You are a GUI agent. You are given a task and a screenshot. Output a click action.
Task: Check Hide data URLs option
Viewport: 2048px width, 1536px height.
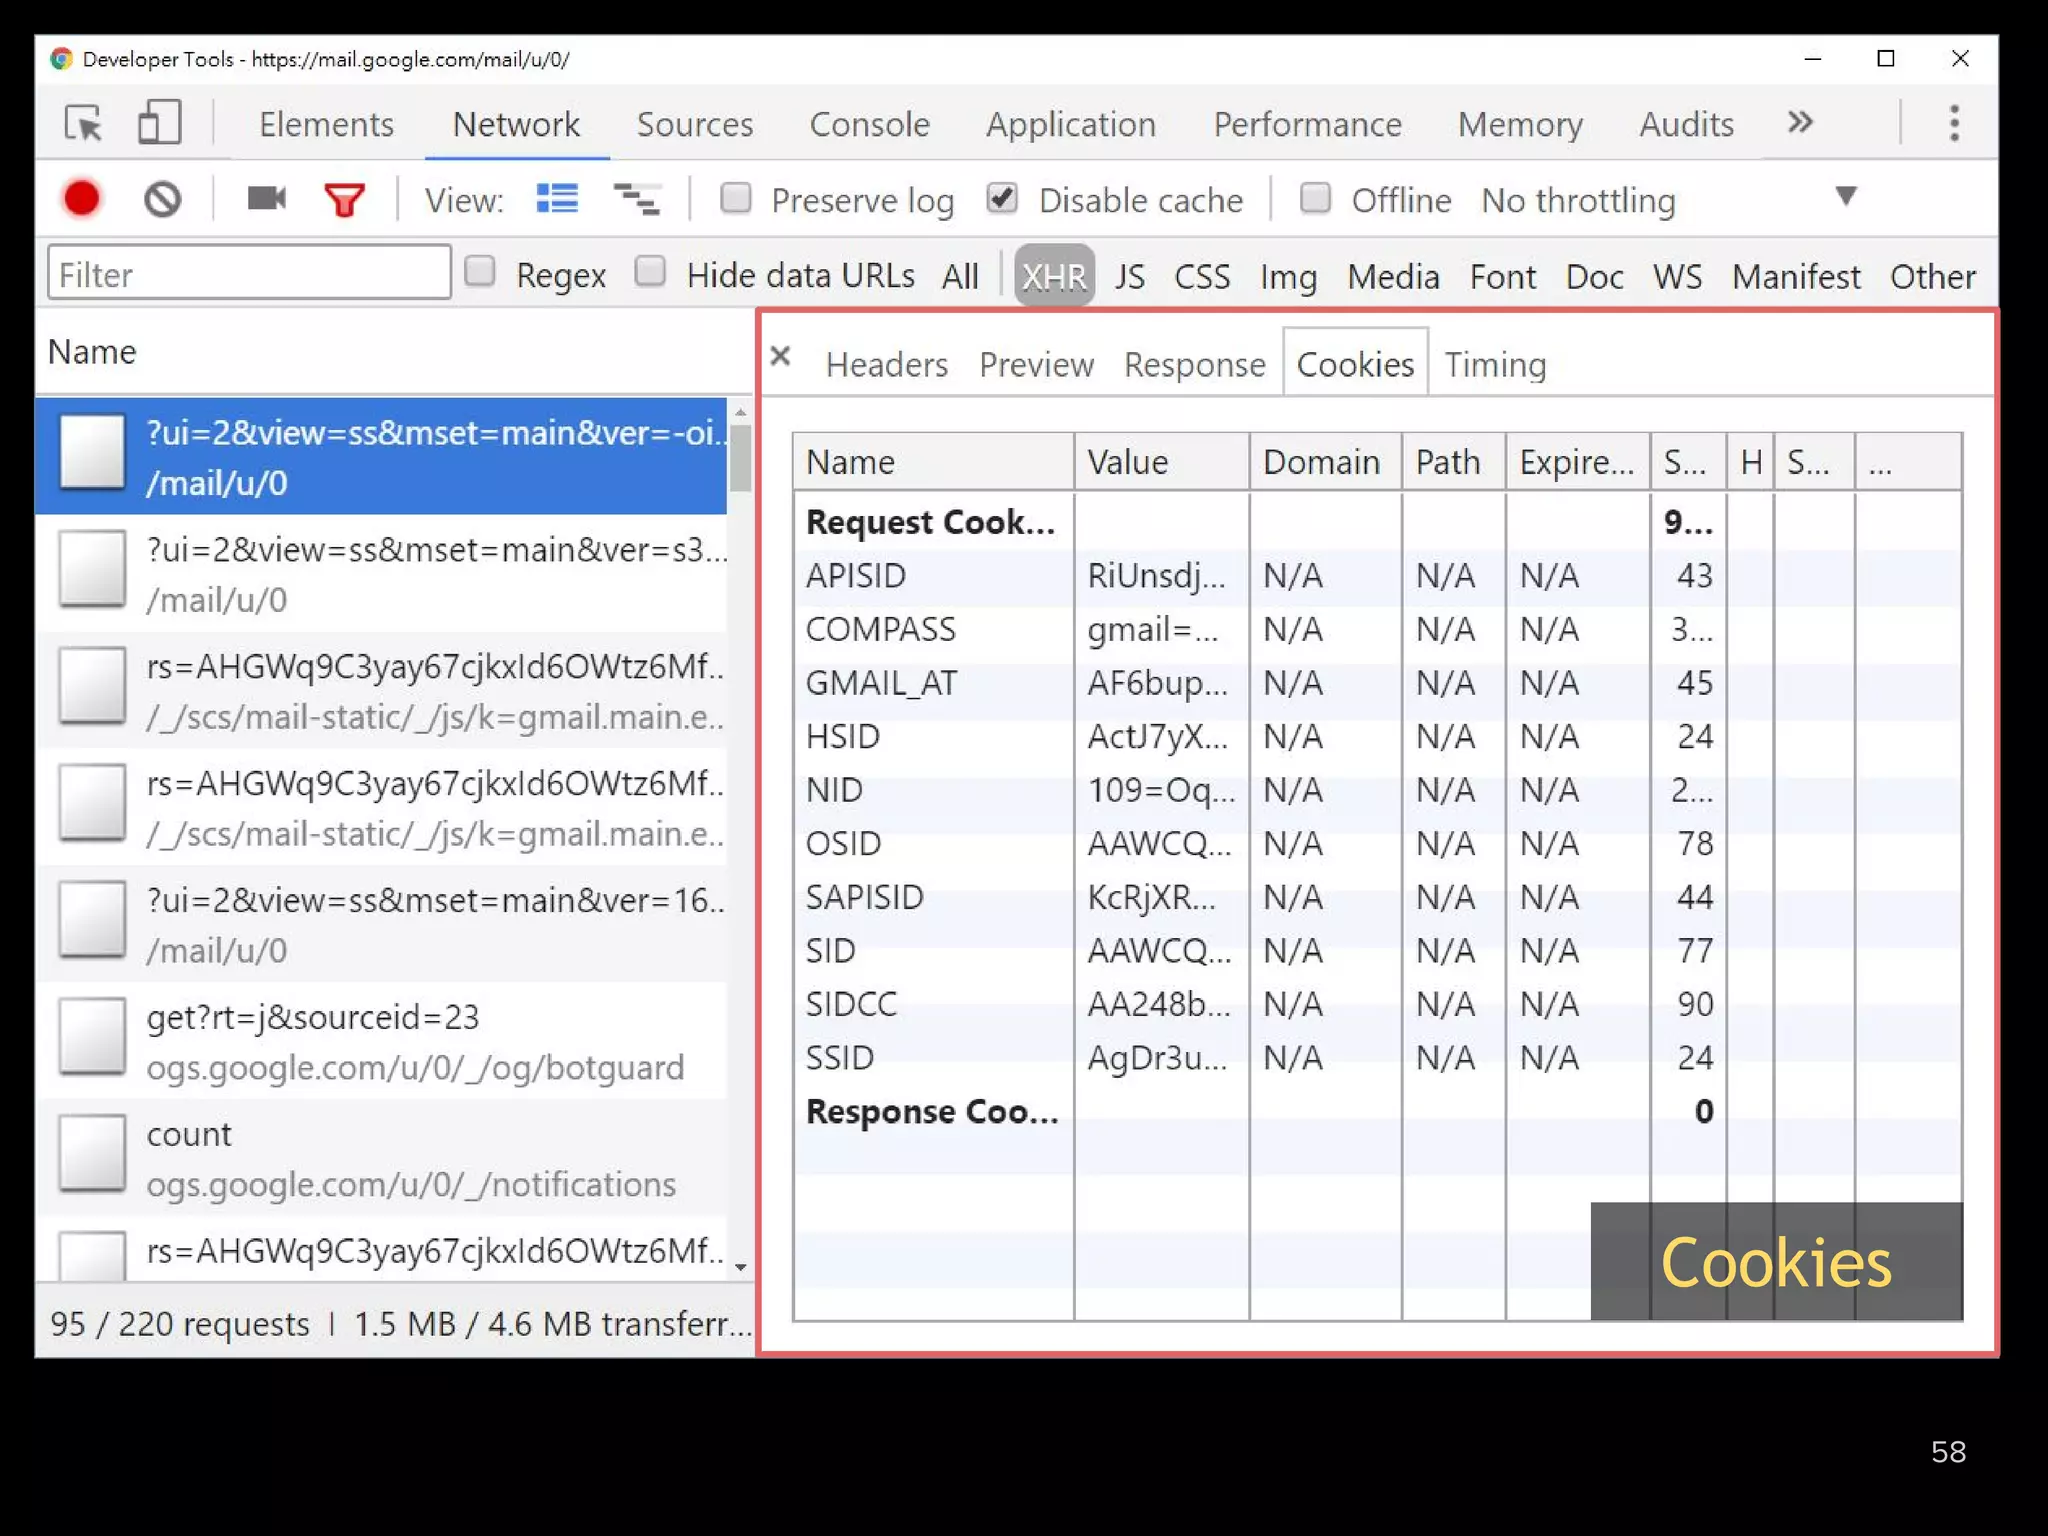[650, 271]
